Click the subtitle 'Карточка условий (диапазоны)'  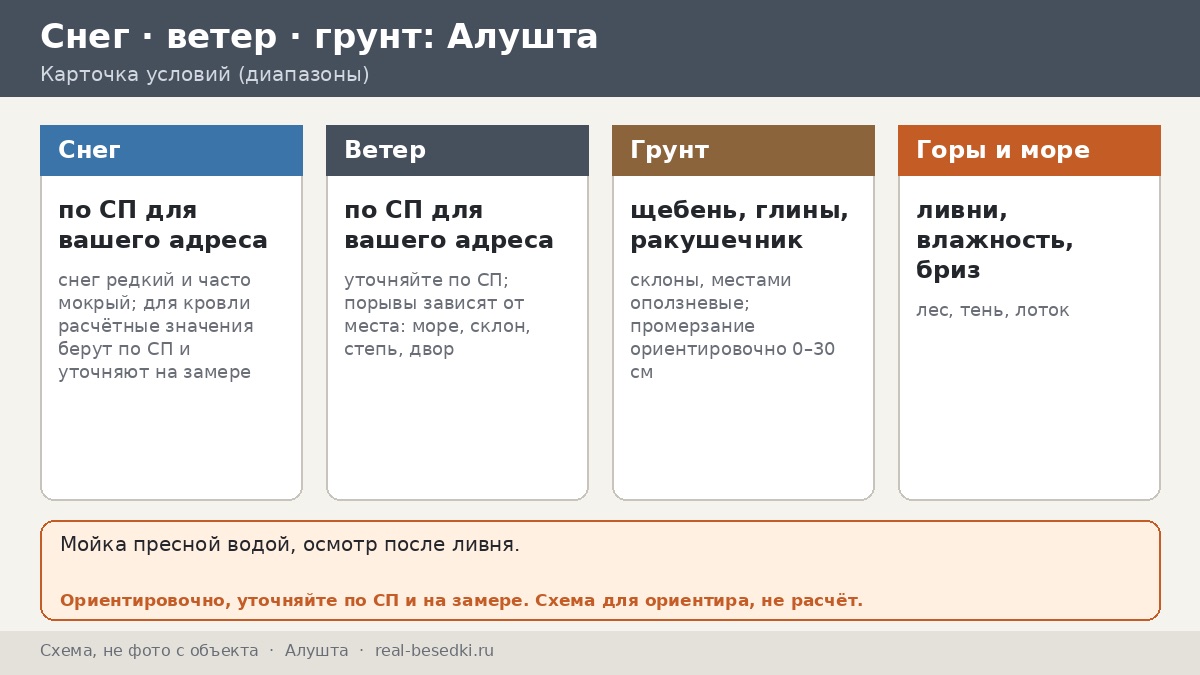coord(205,75)
